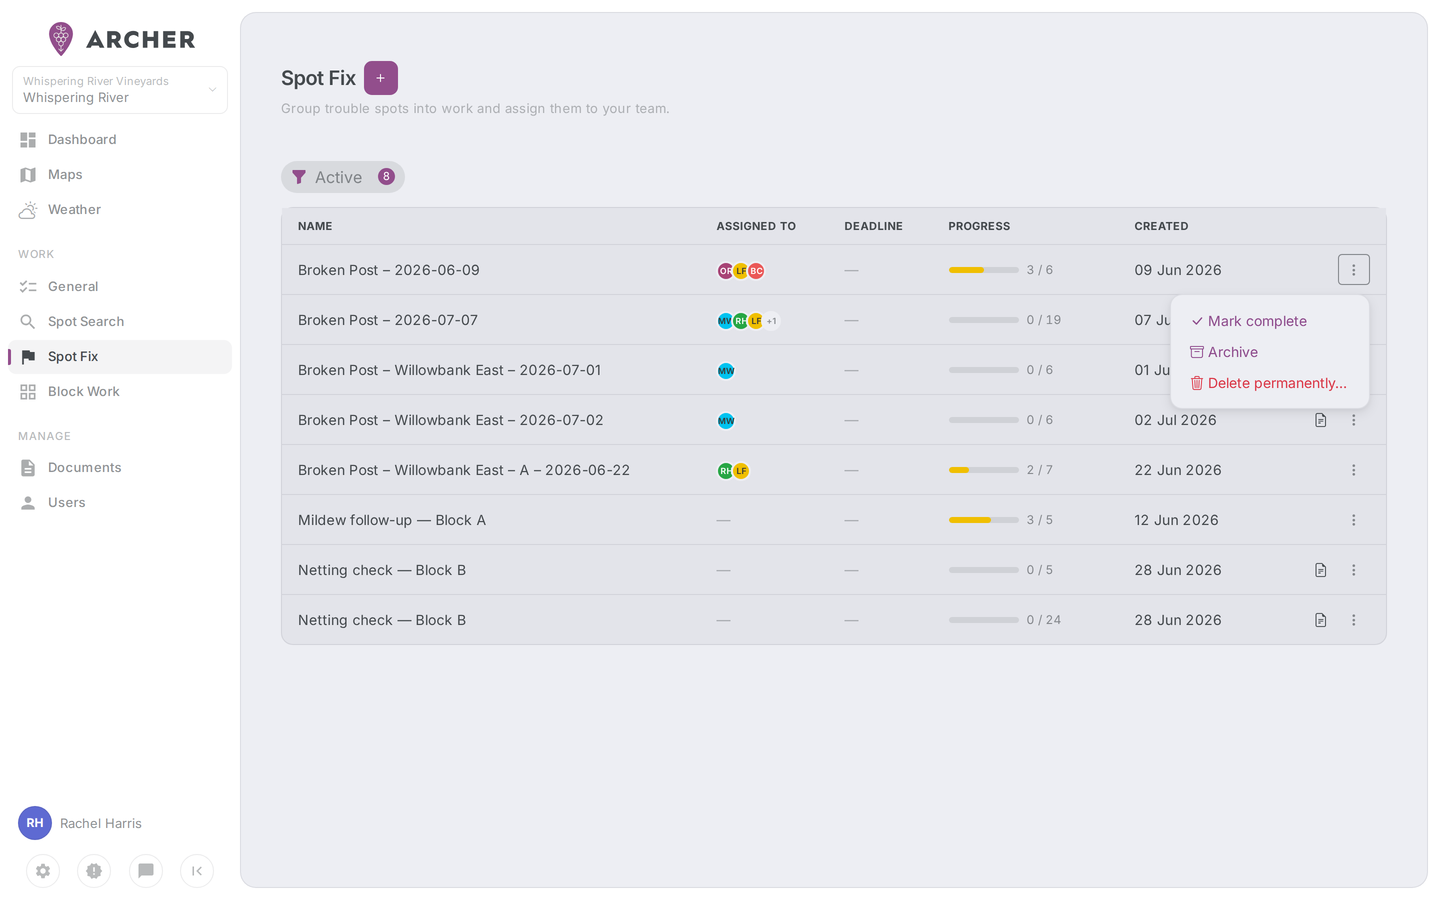Click the BC assignee avatar
Image resolution: width=1440 pixels, height=900 pixels.
pos(757,271)
